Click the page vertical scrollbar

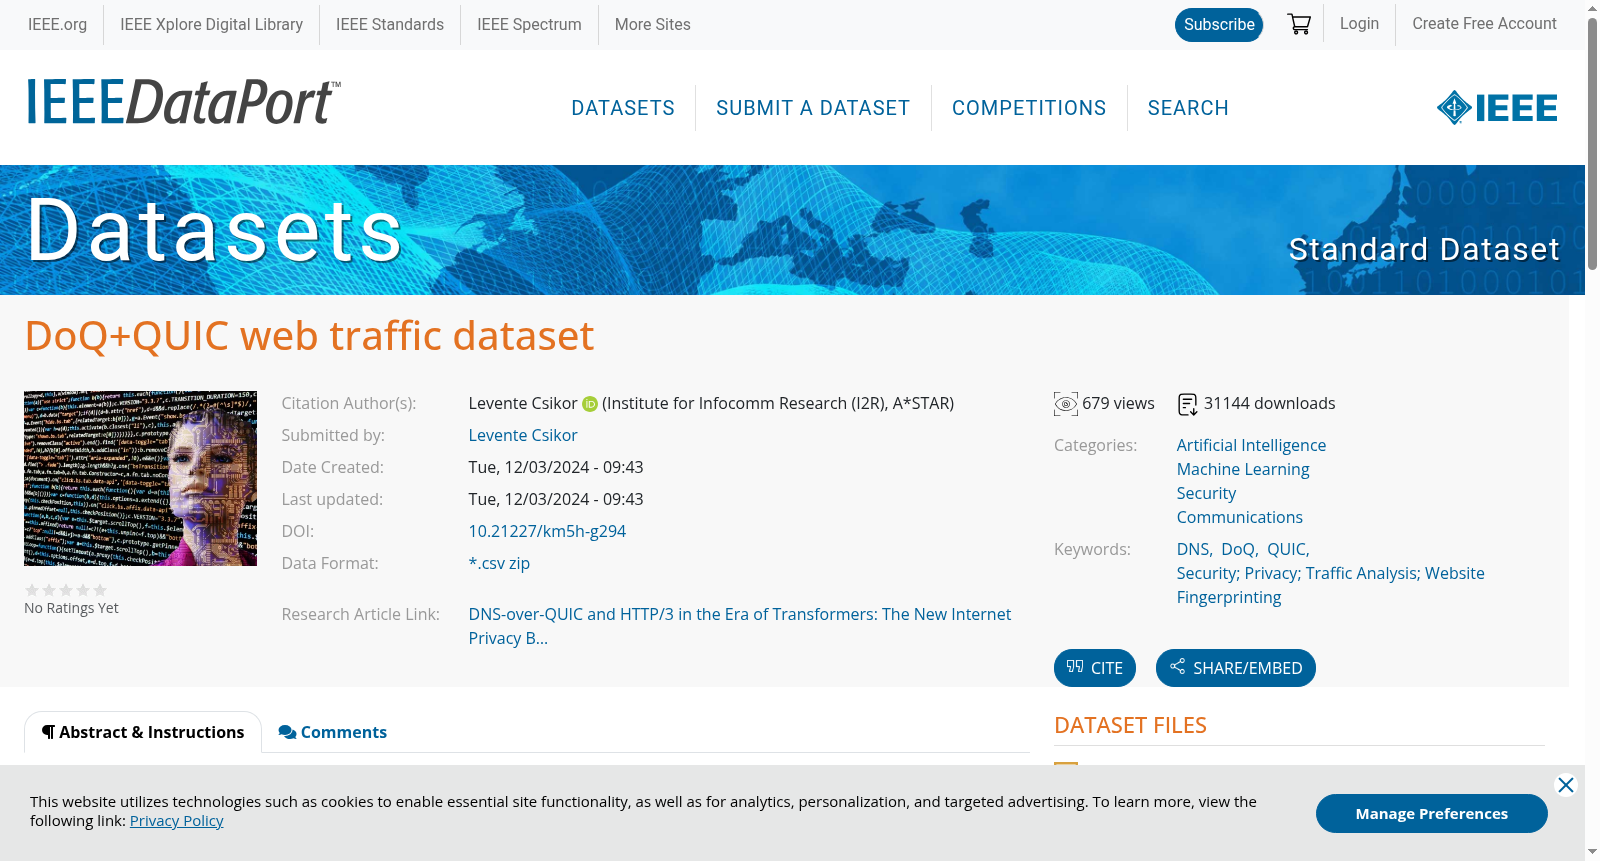pos(1592,145)
